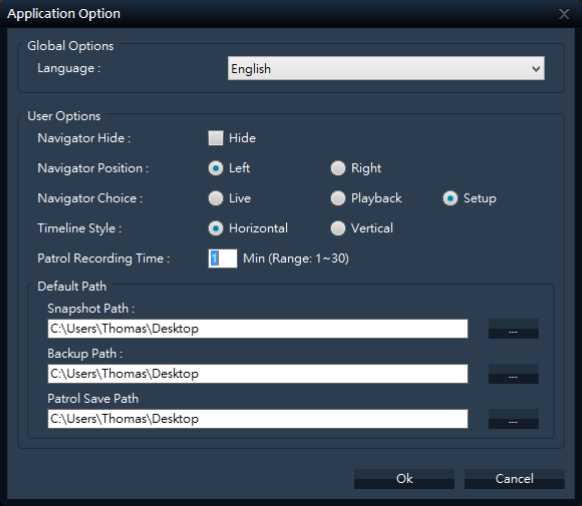This screenshot has width=582, height=506.
Task: Open the Language dropdown
Action: (x=386, y=68)
